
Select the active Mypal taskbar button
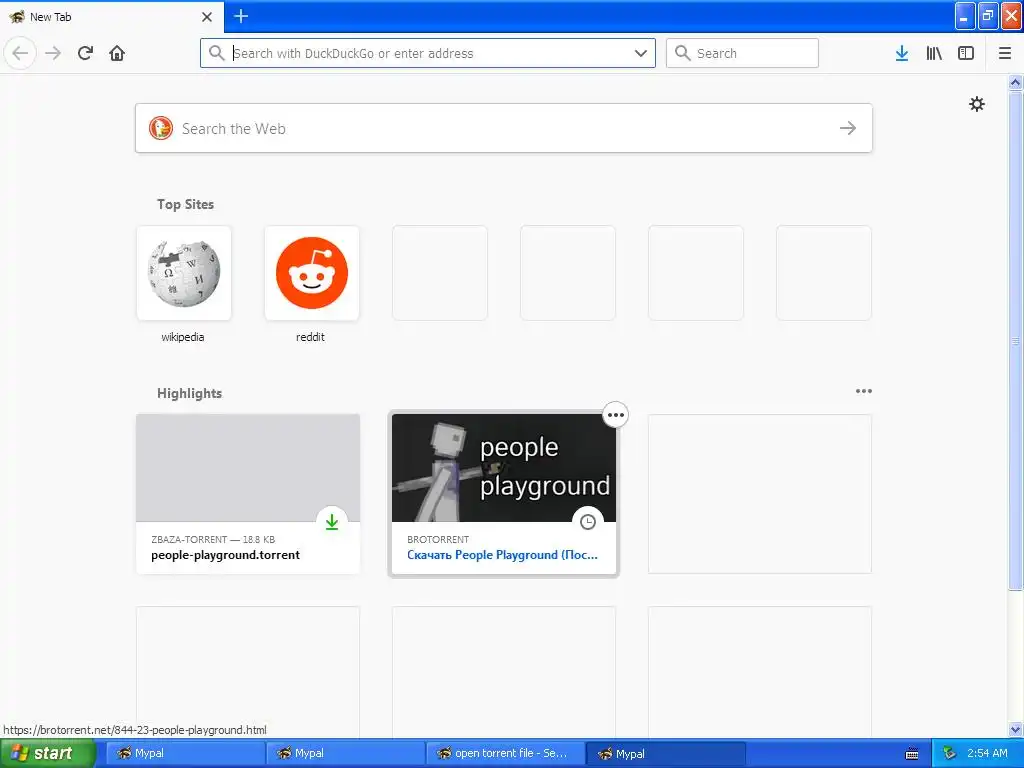tap(665, 753)
